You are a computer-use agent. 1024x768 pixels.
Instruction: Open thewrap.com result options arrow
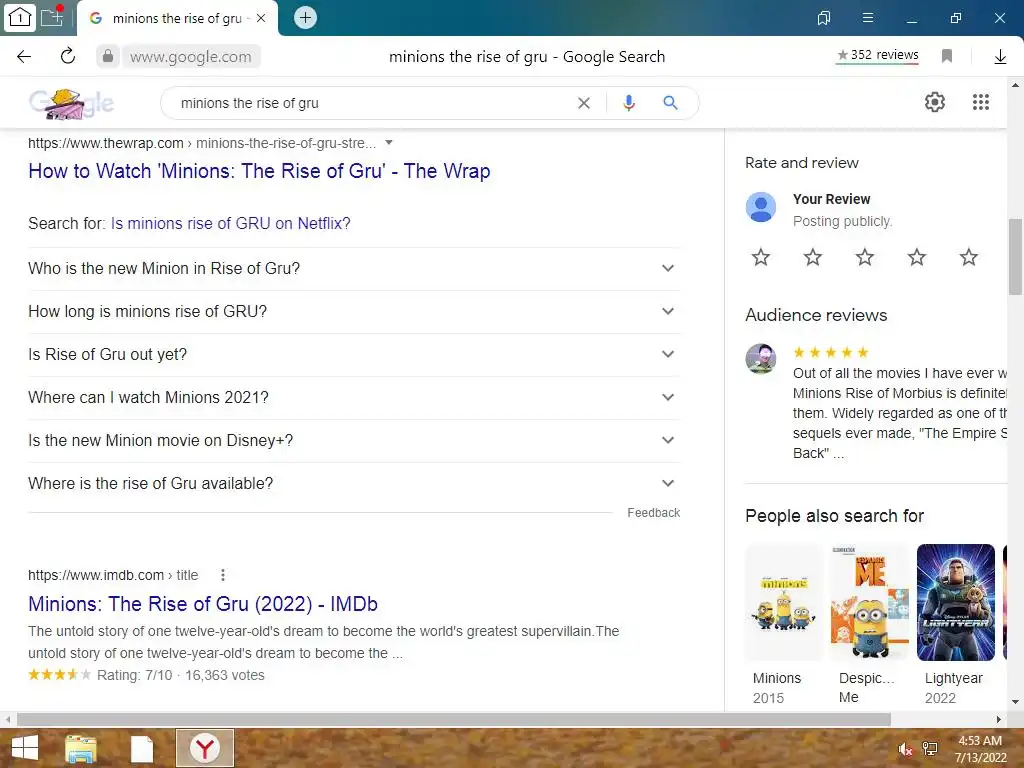coord(389,142)
